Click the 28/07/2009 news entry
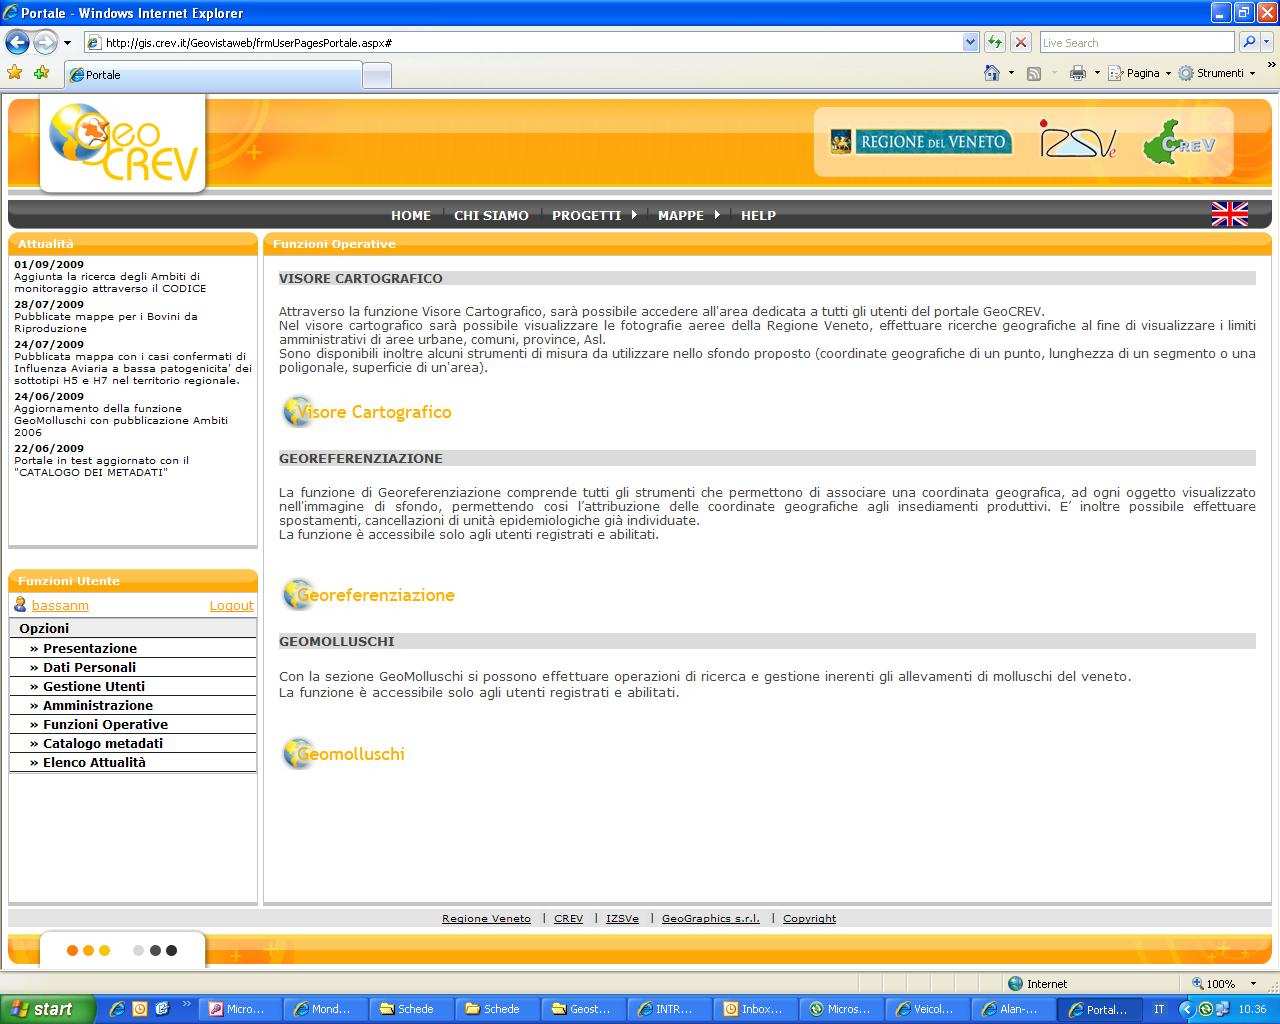The image size is (1280, 1024). pyautogui.click(x=133, y=316)
